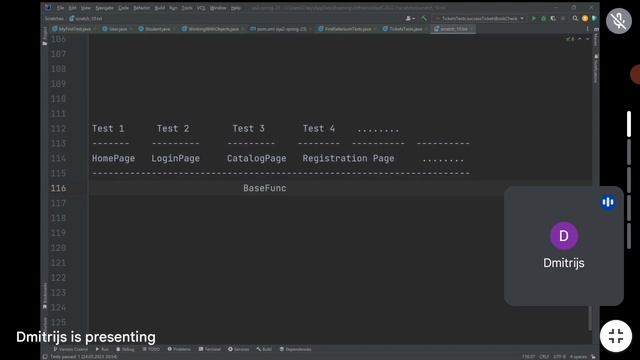Click the Test 1 heading text
640x360 pixels.
tap(108, 129)
